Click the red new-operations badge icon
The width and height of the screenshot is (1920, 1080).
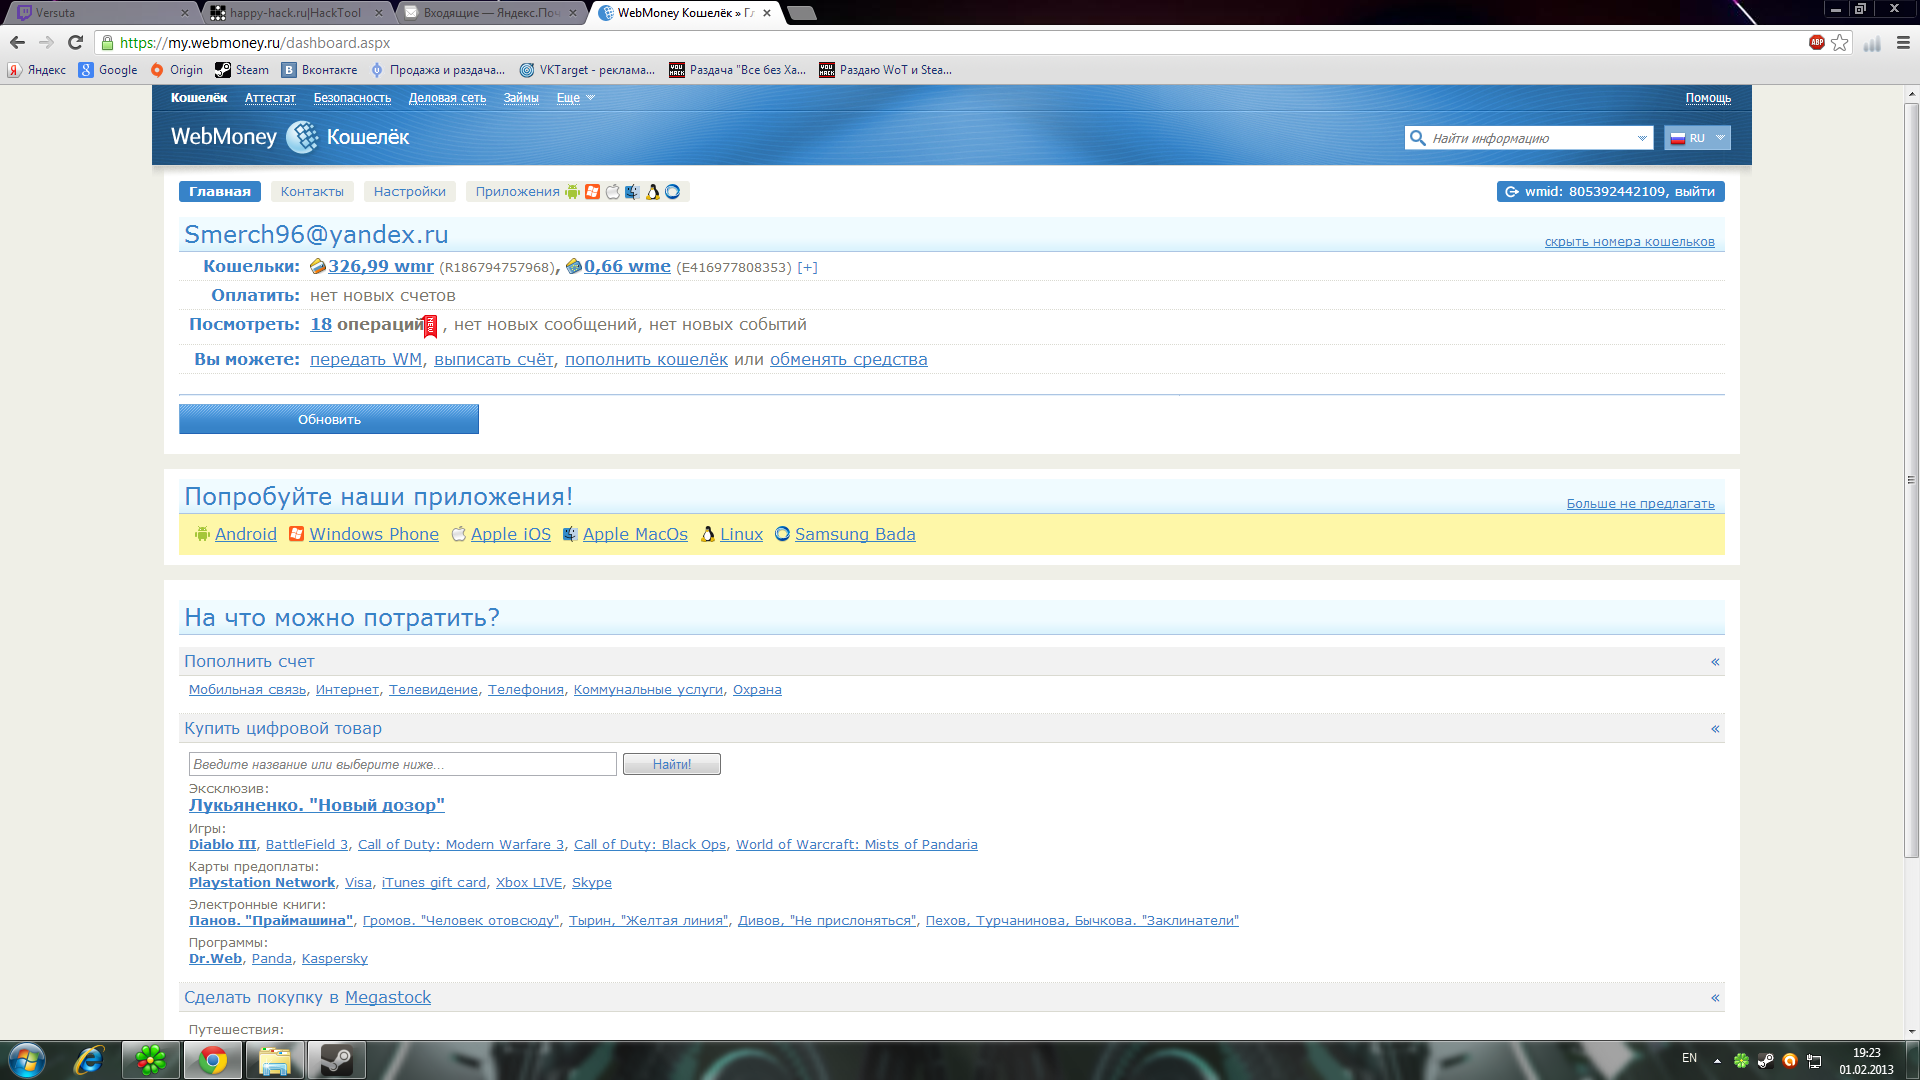(430, 326)
